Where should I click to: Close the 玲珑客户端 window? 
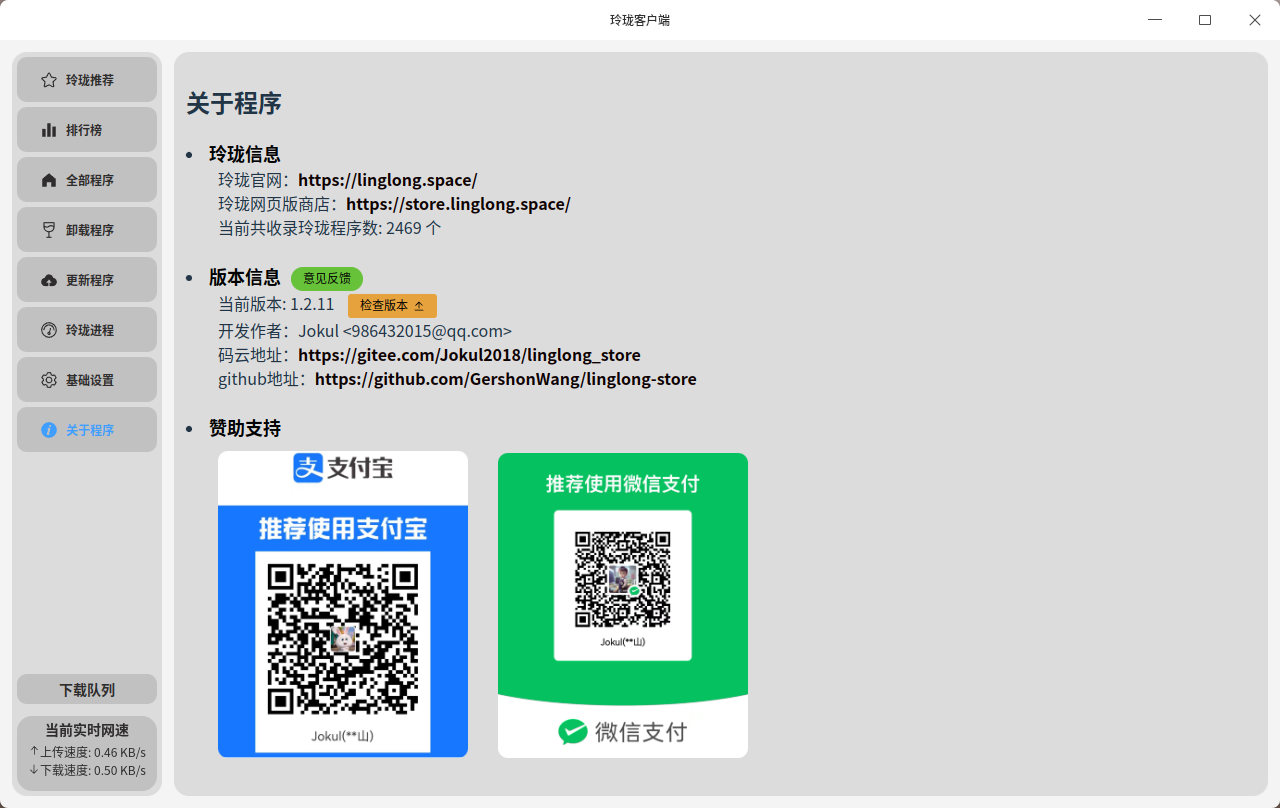click(1255, 20)
